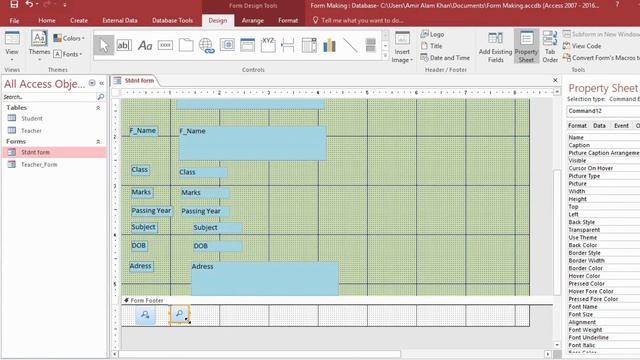The width and height of the screenshot is (640, 360).
Task: Click Add Existing Fields
Action: [496, 47]
